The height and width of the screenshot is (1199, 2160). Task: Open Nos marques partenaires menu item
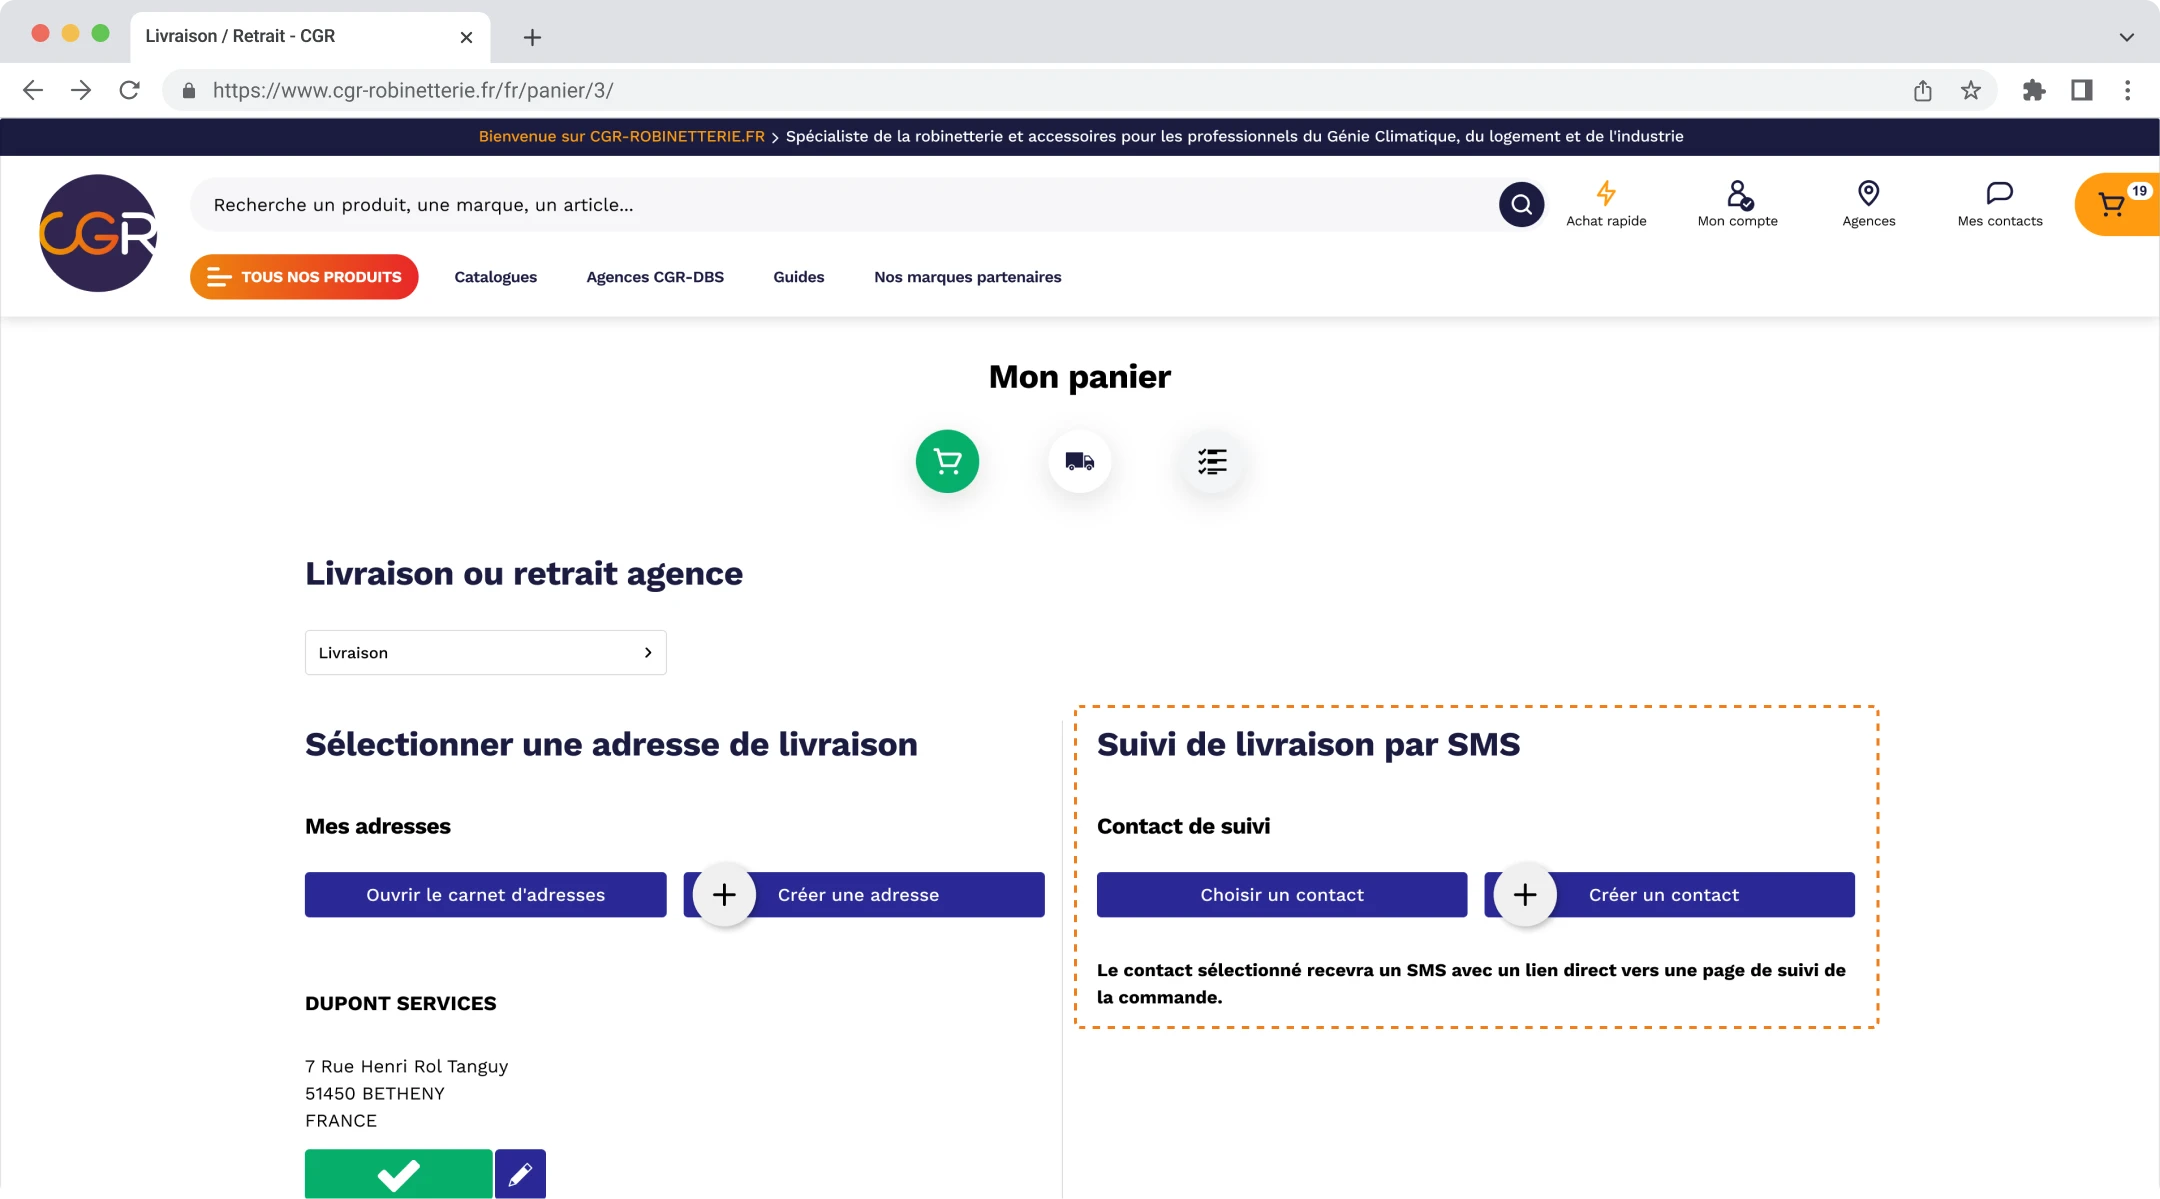click(x=967, y=277)
